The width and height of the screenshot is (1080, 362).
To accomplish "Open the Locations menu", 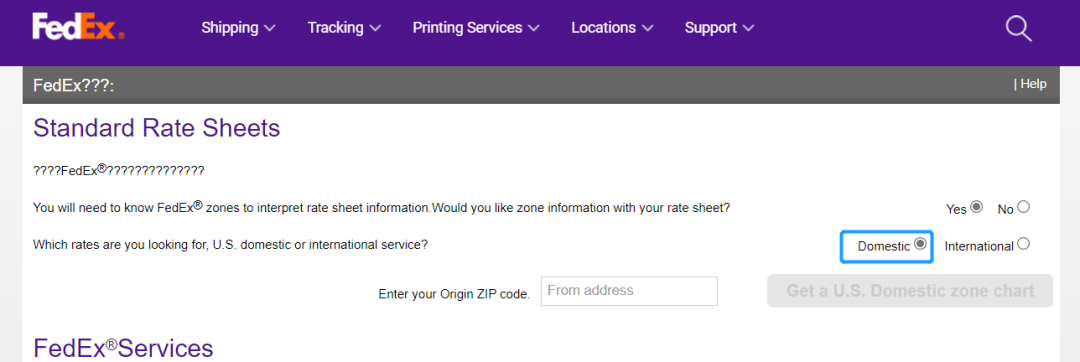I will tap(612, 28).
